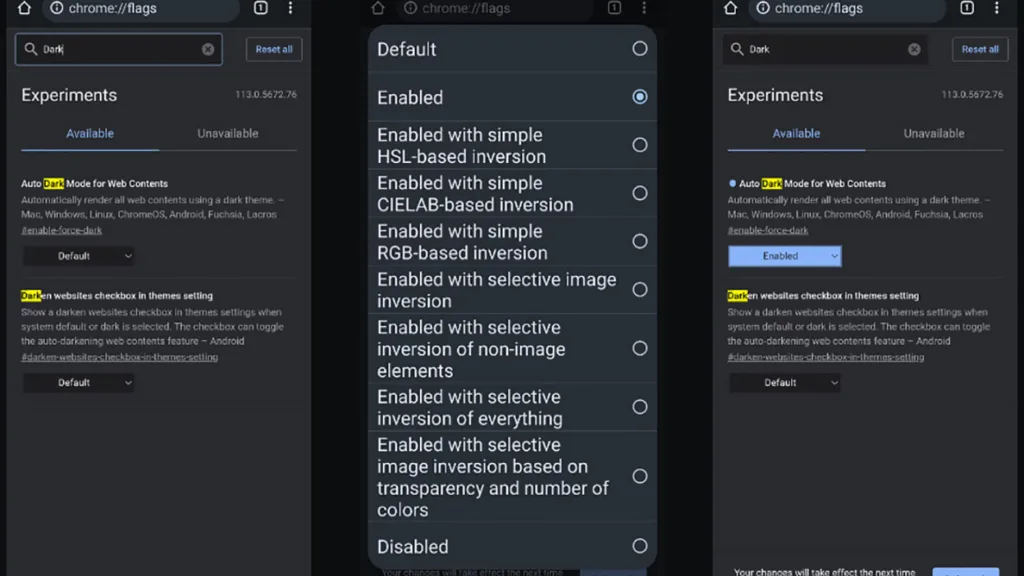This screenshot has height=576, width=1024.
Task: Focus the flags search field in the right screen
Action: 825,49
